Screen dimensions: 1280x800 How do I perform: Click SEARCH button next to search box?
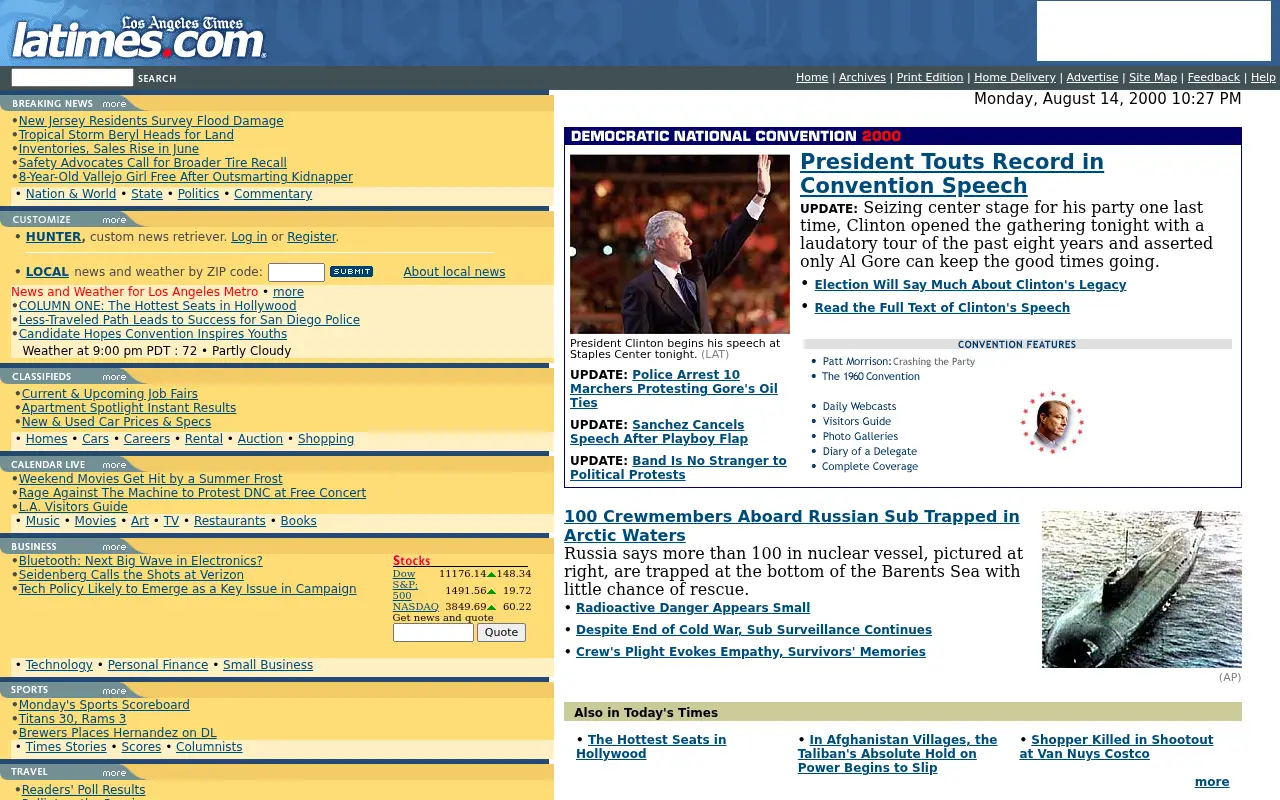(157, 78)
